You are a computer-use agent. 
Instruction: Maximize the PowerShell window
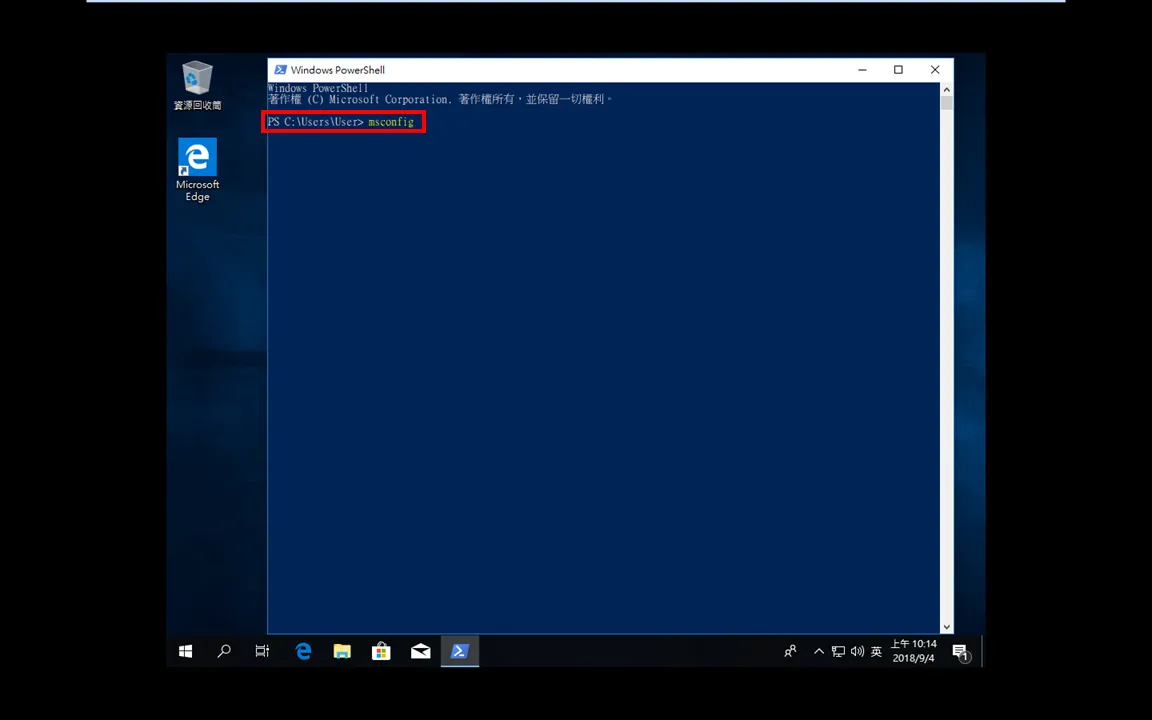pyautogui.click(x=898, y=70)
